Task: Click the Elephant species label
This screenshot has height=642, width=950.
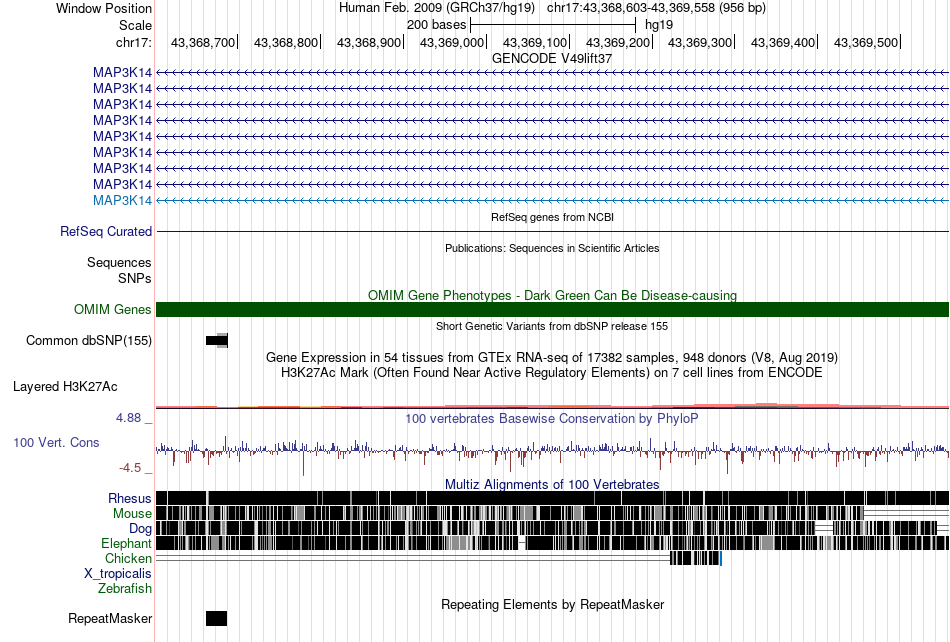Action: click(x=126, y=543)
